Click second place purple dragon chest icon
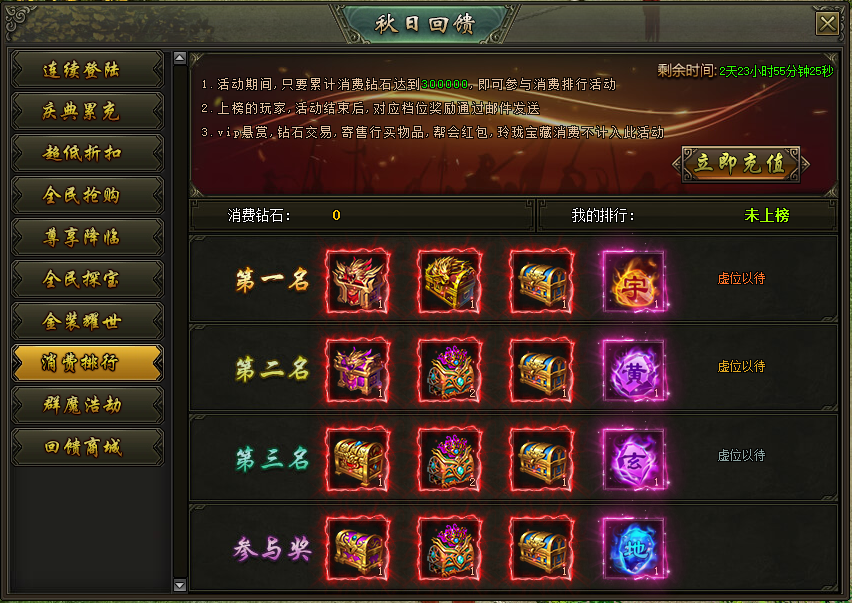This screenshot has width=852, height=603. click(358, 370)
